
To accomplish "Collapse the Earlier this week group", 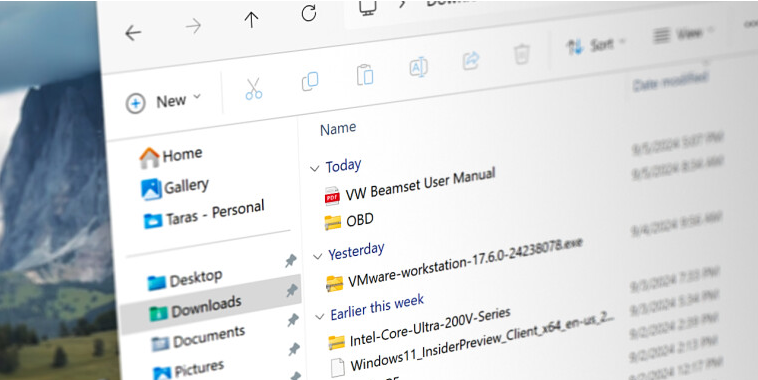I will coord(320,317).
